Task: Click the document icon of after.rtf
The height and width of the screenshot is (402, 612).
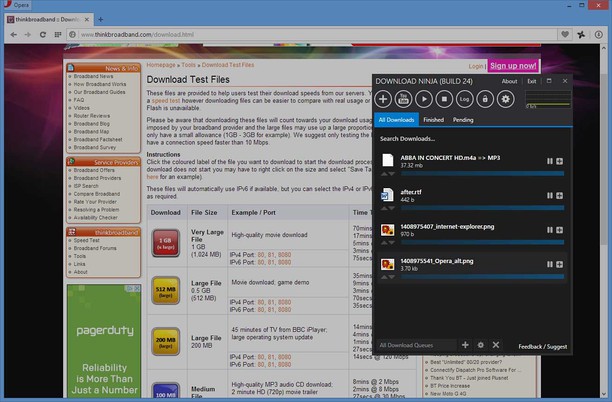Action: (x=387, y=194)
